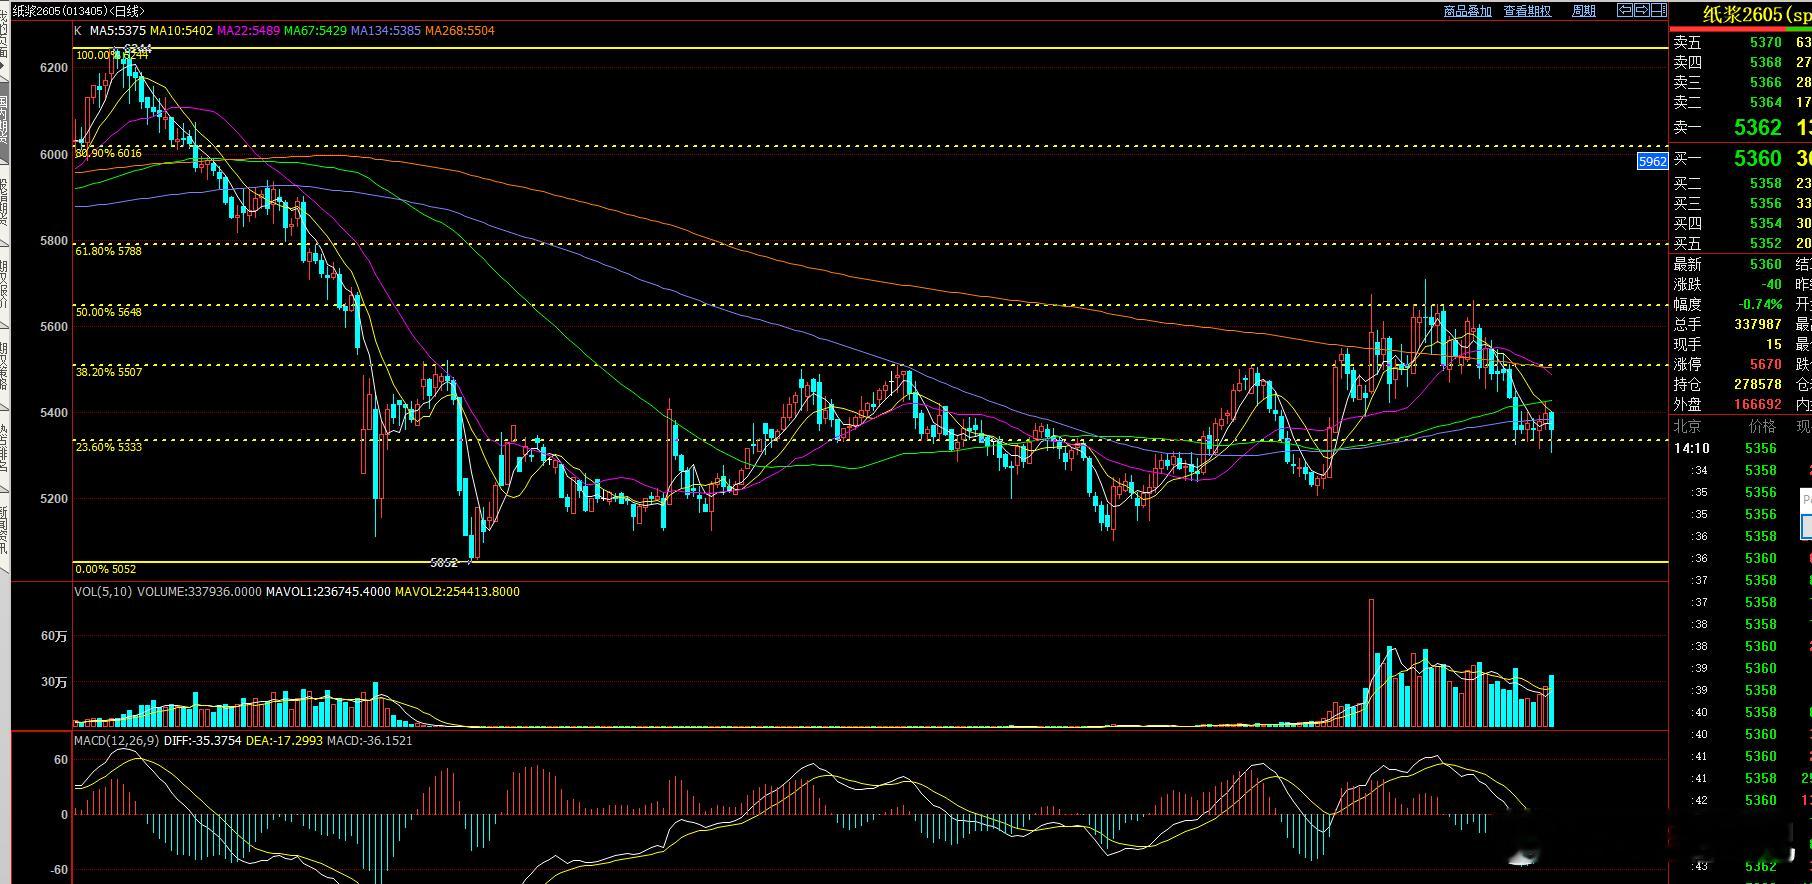
Task: Click the left arrow navigation icon
Action: click(x=1625, y=11)
